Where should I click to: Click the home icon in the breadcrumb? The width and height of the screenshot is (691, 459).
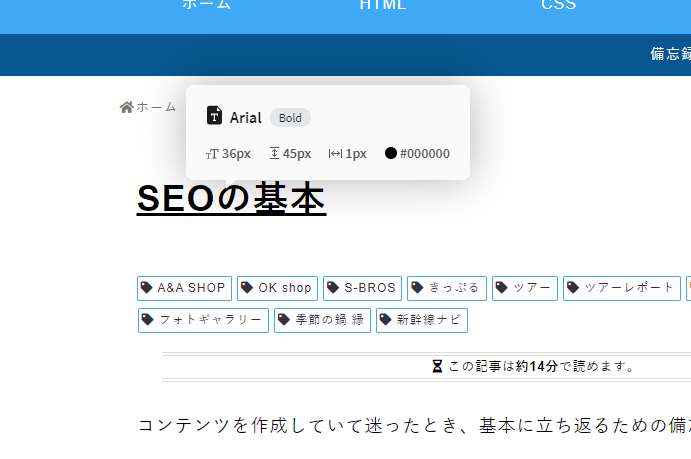[126, 107]
